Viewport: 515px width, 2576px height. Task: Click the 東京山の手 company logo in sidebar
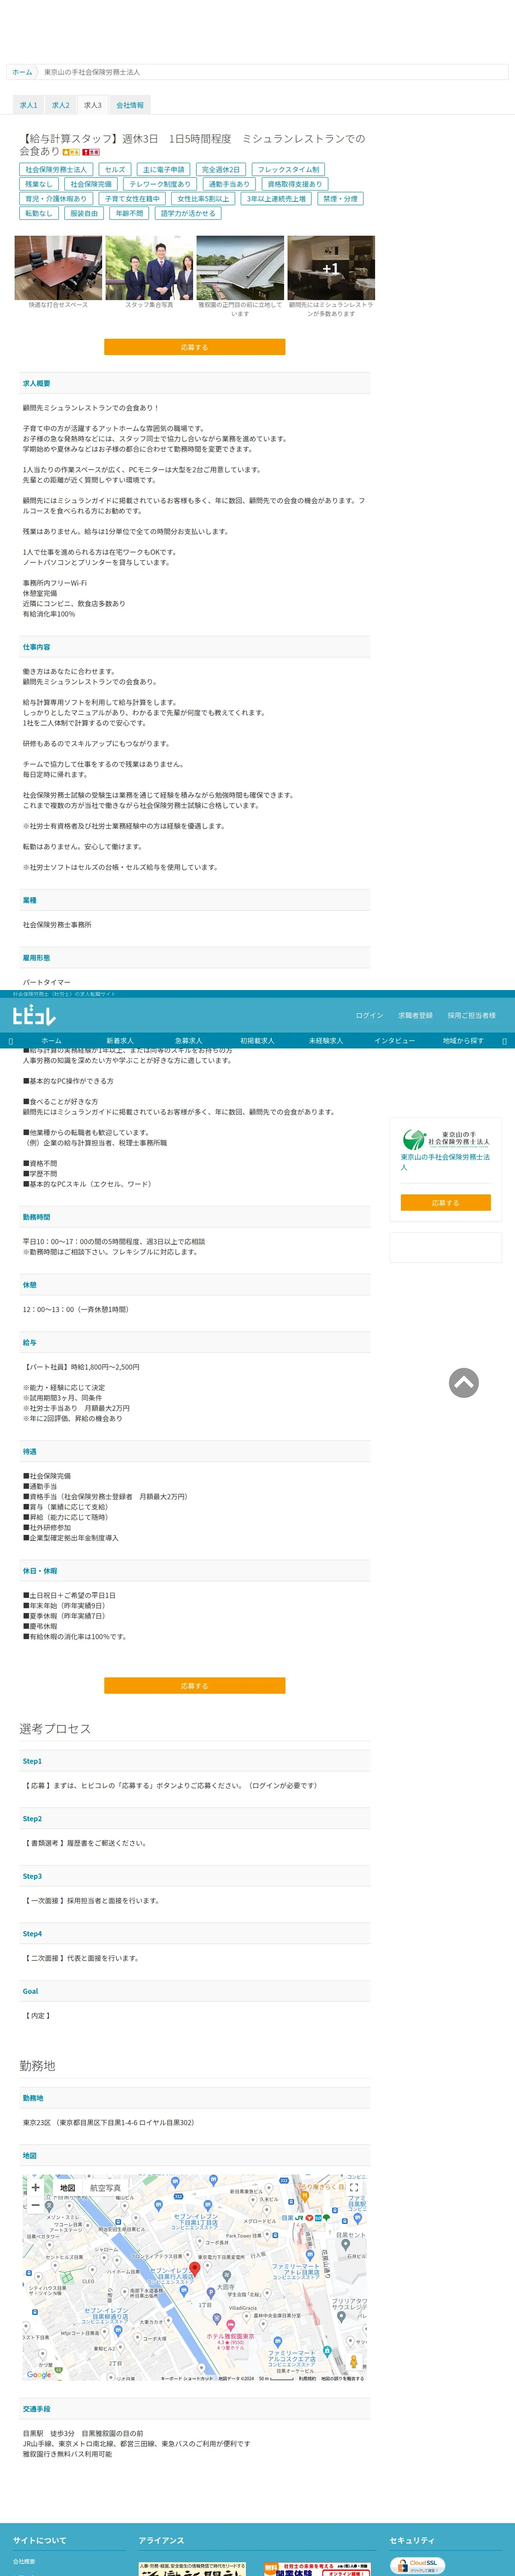(x=446, y=1138)
